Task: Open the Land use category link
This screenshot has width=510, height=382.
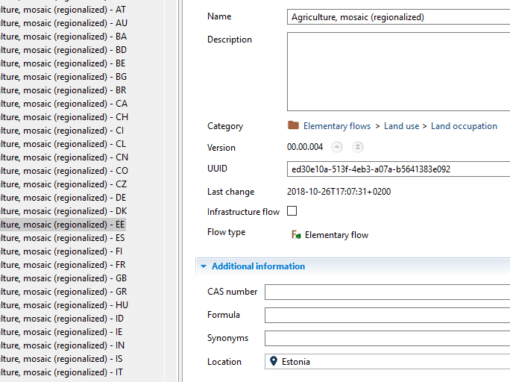Action: coord(401,126)
